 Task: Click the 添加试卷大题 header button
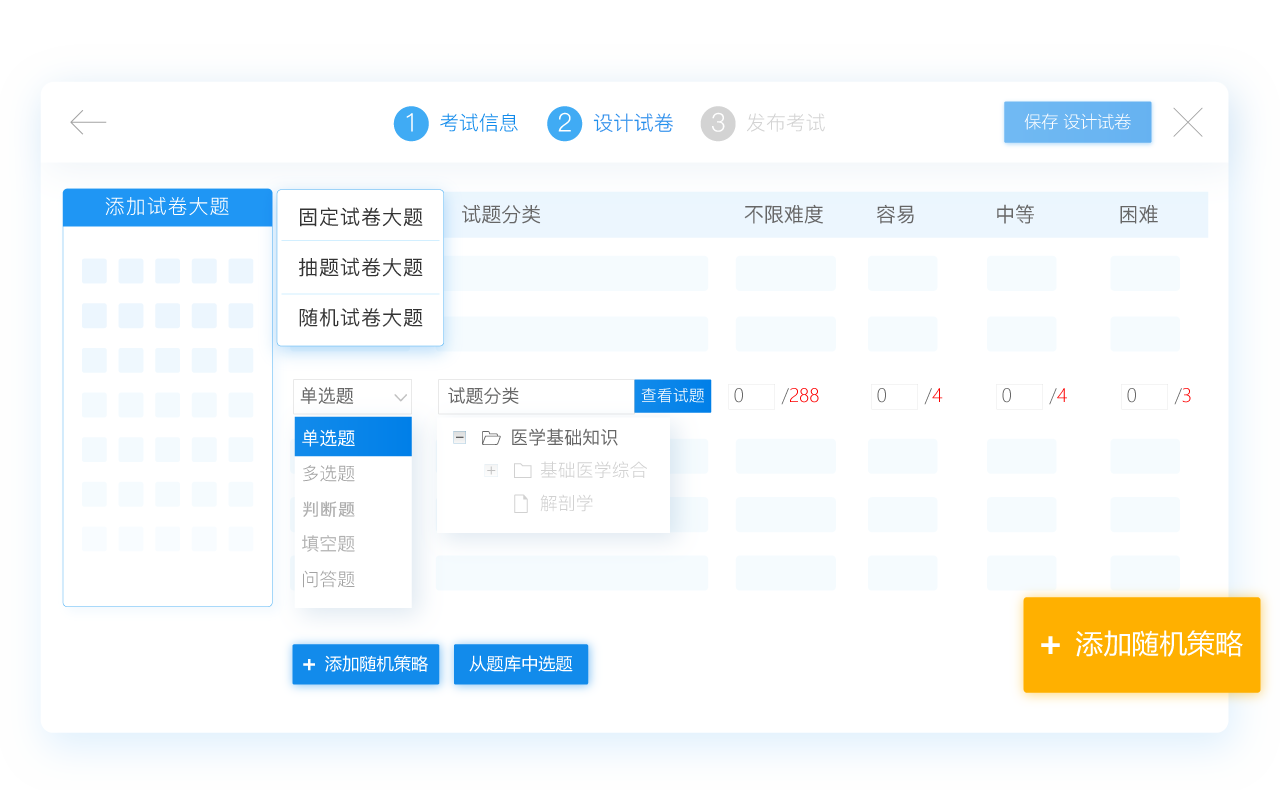(167, 207)
